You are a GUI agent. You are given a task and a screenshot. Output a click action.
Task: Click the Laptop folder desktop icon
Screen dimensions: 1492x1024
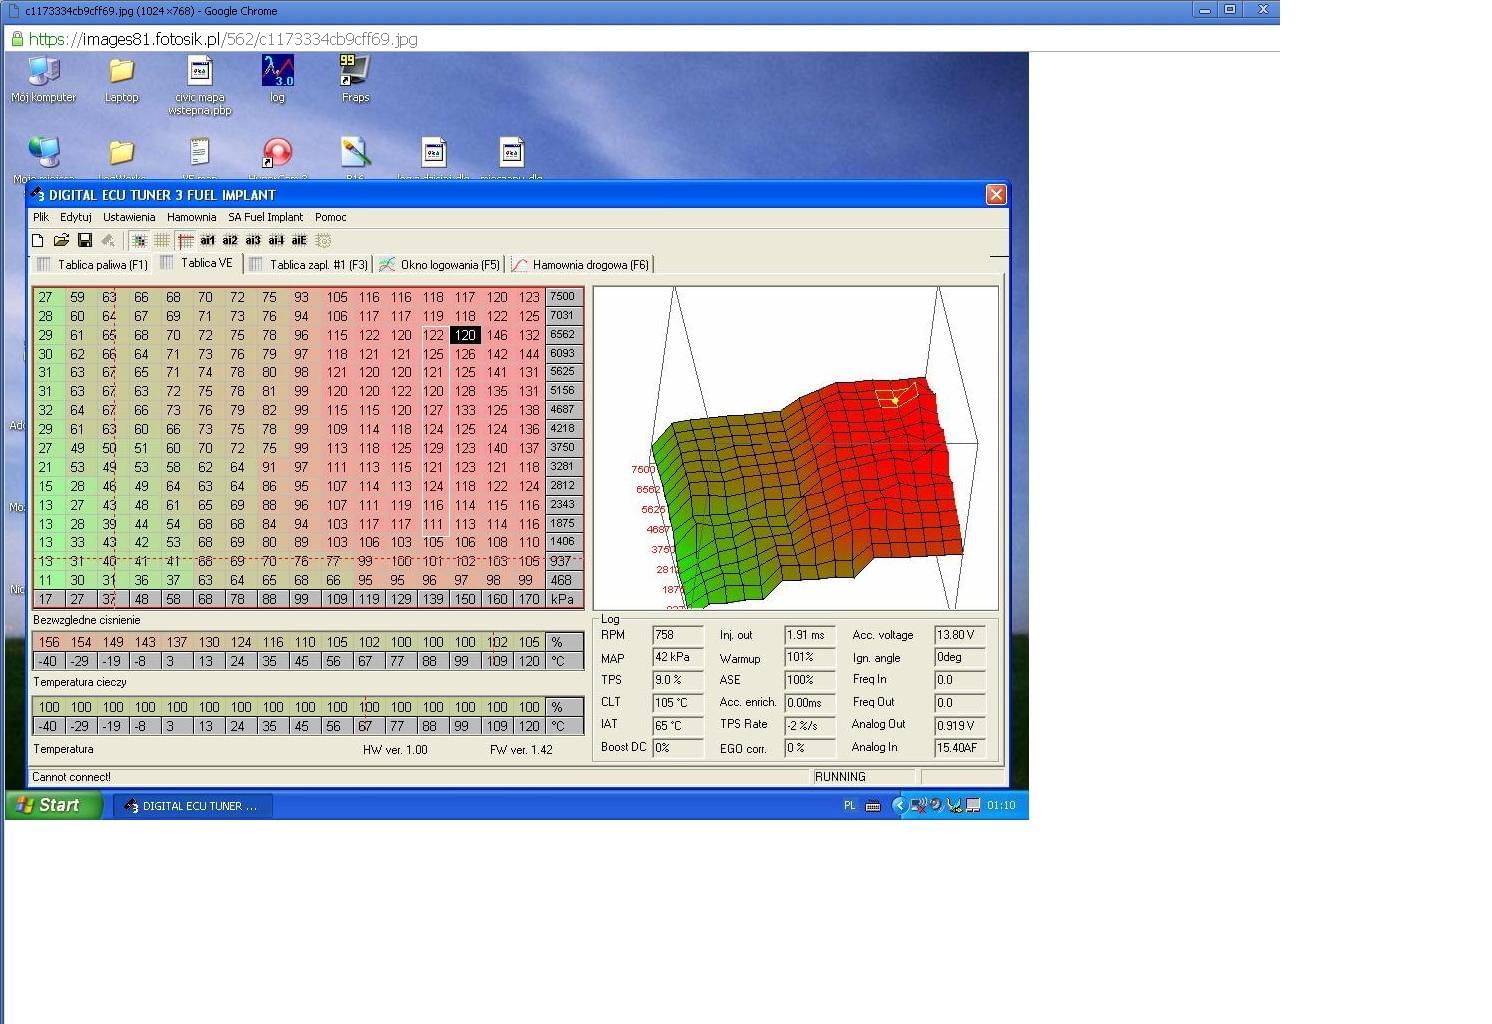(x=121, y=79)
